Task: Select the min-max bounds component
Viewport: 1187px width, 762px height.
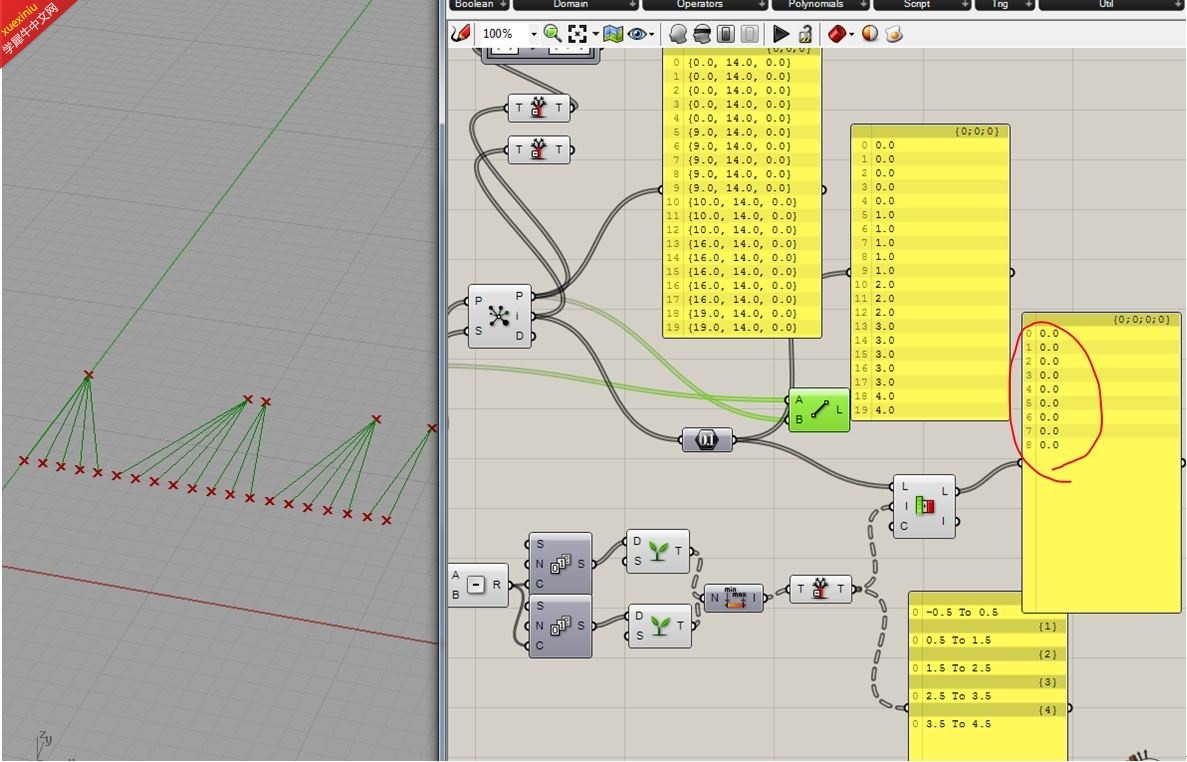Action: coord(734,598)
